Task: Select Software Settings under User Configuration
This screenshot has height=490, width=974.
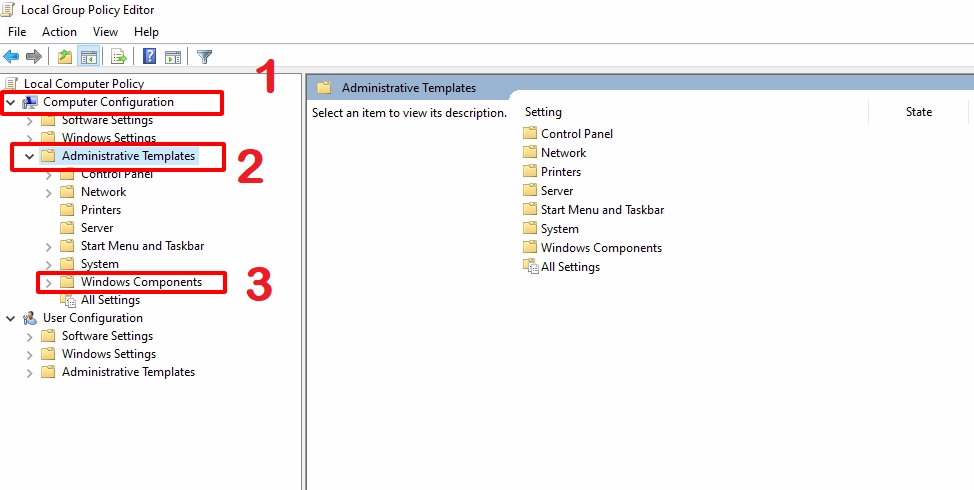Action: click(107, 336)
